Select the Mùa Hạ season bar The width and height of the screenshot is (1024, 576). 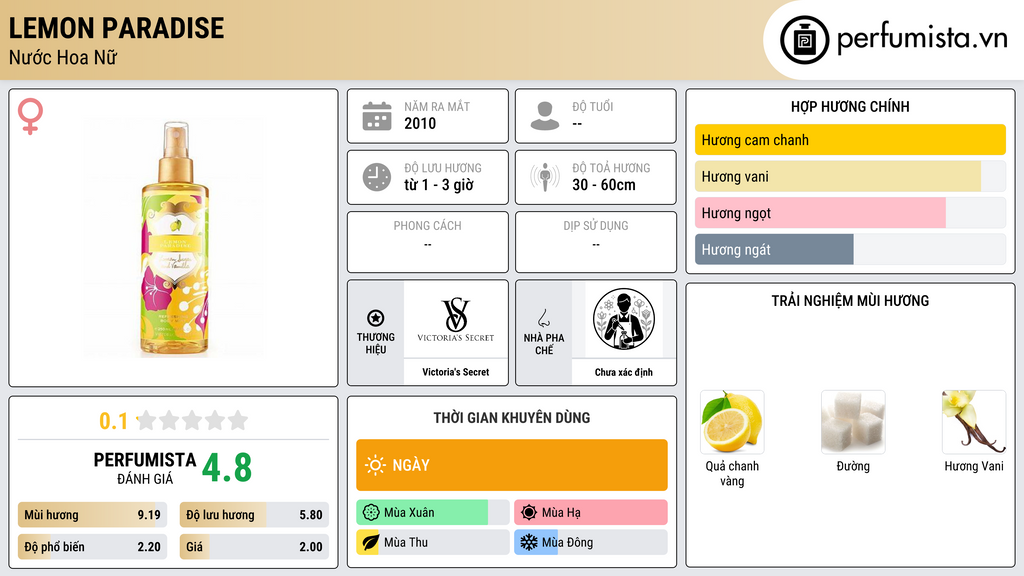[x=591, y=513]
